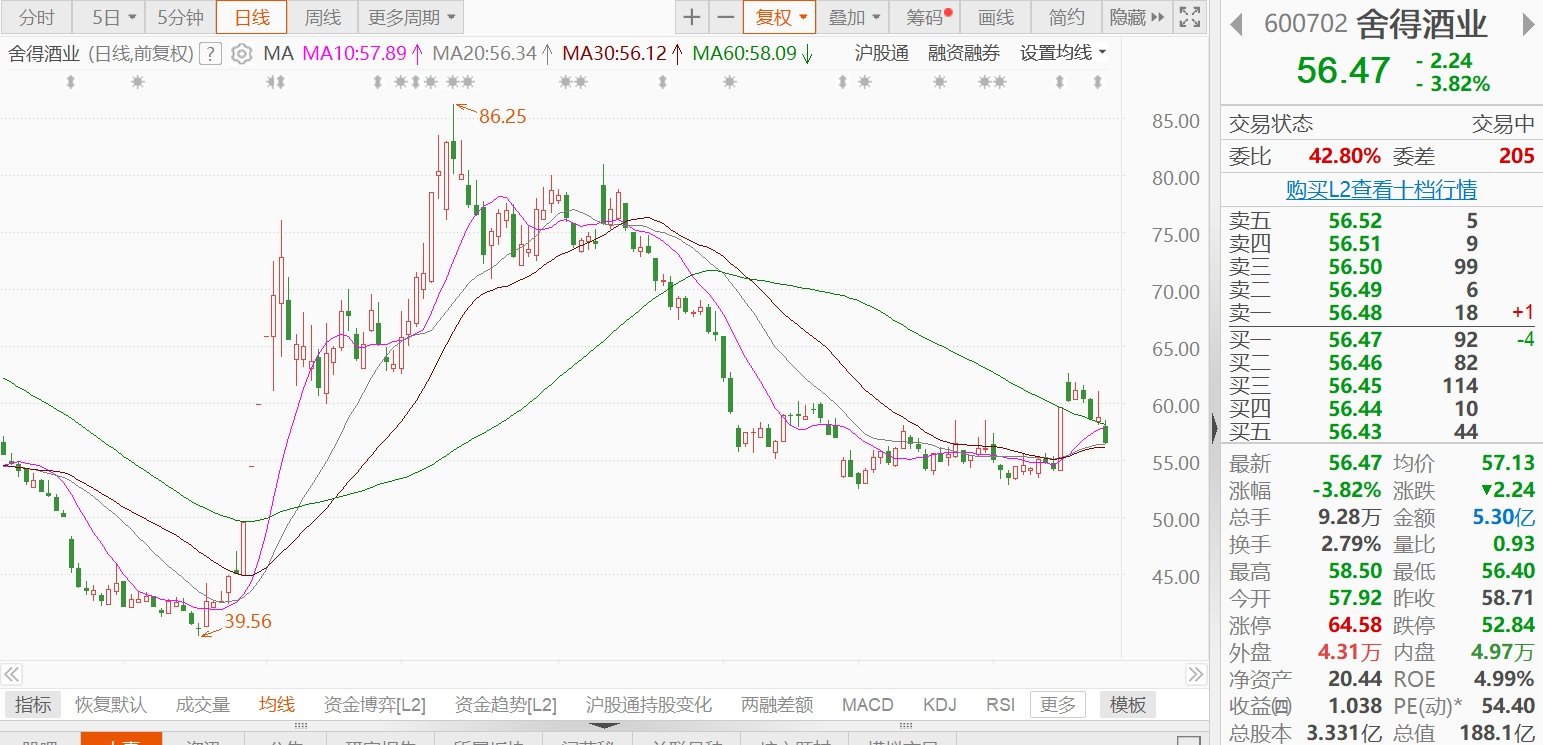The height and width of the screenshot is (745, 1543).
Task: Switch to 分时 intraday tab
Action: [x=38, y=17]
